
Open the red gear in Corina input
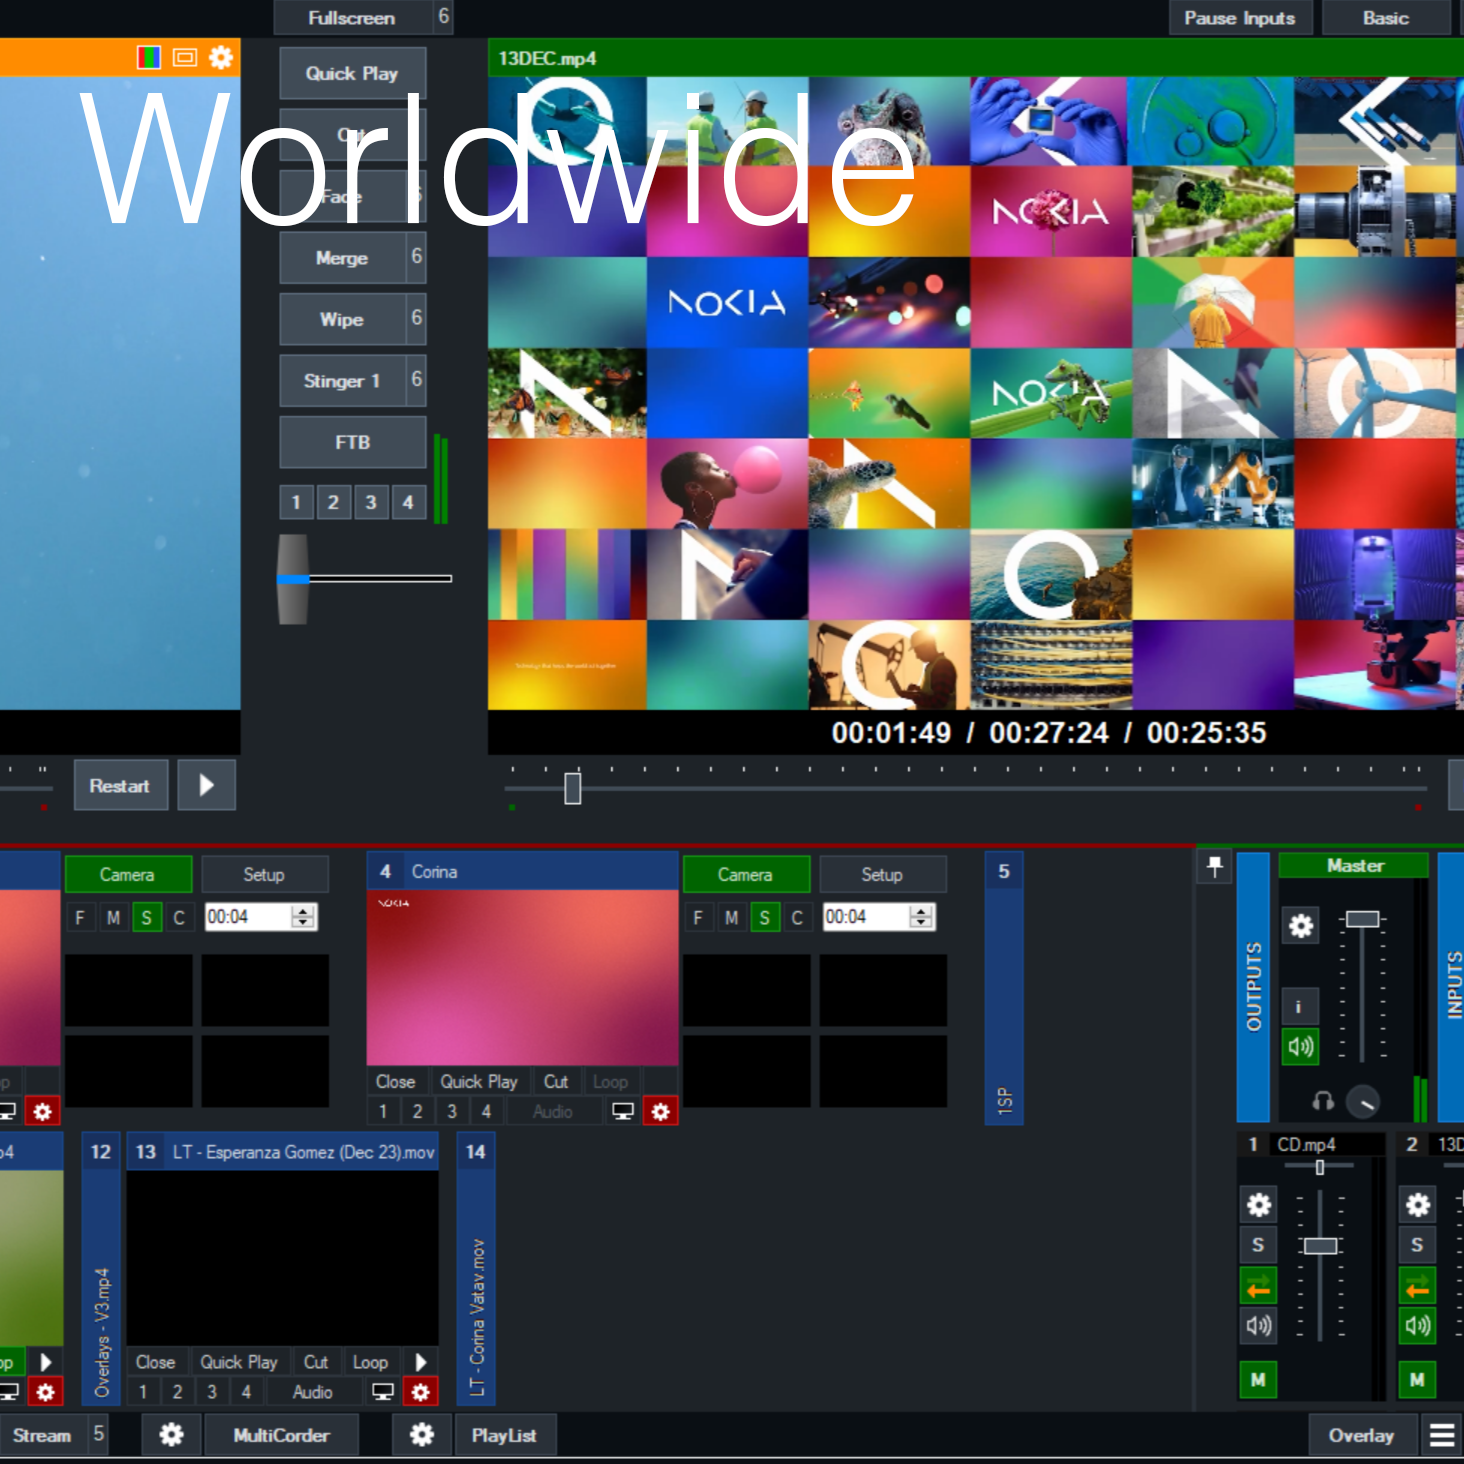660,1111
